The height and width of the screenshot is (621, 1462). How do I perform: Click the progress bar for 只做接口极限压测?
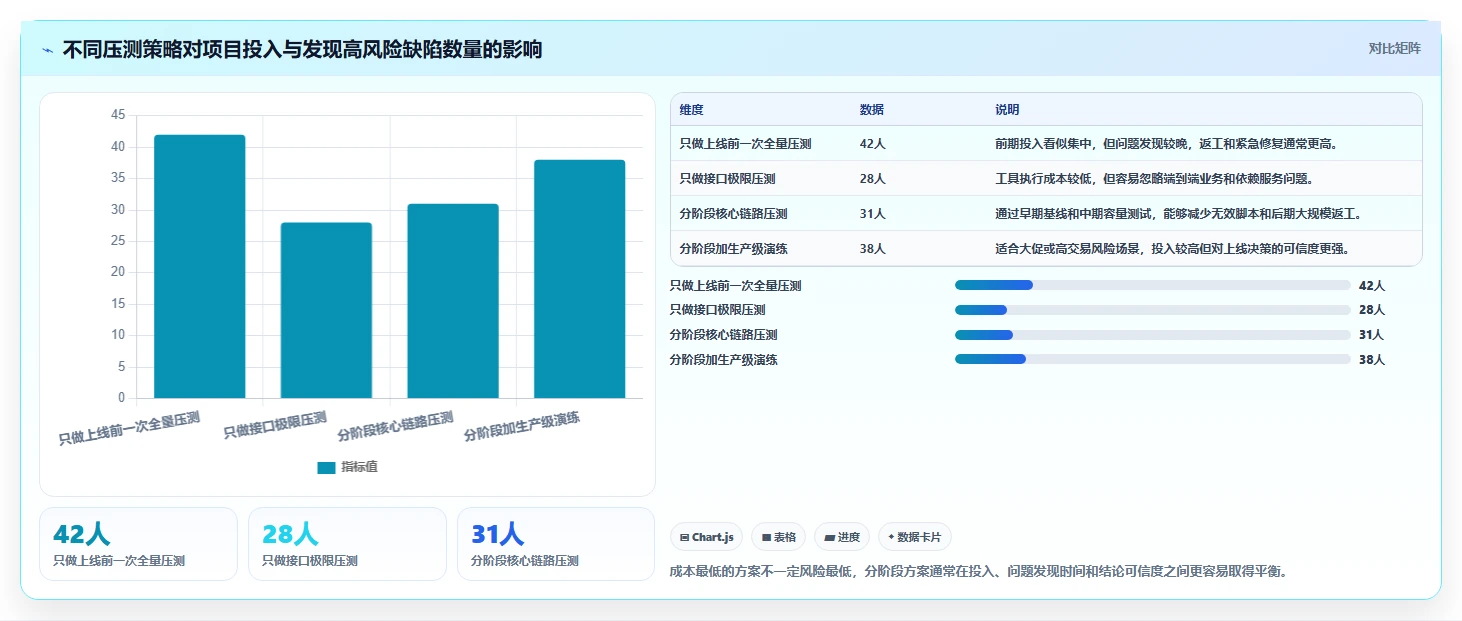tap(1152, 310)
